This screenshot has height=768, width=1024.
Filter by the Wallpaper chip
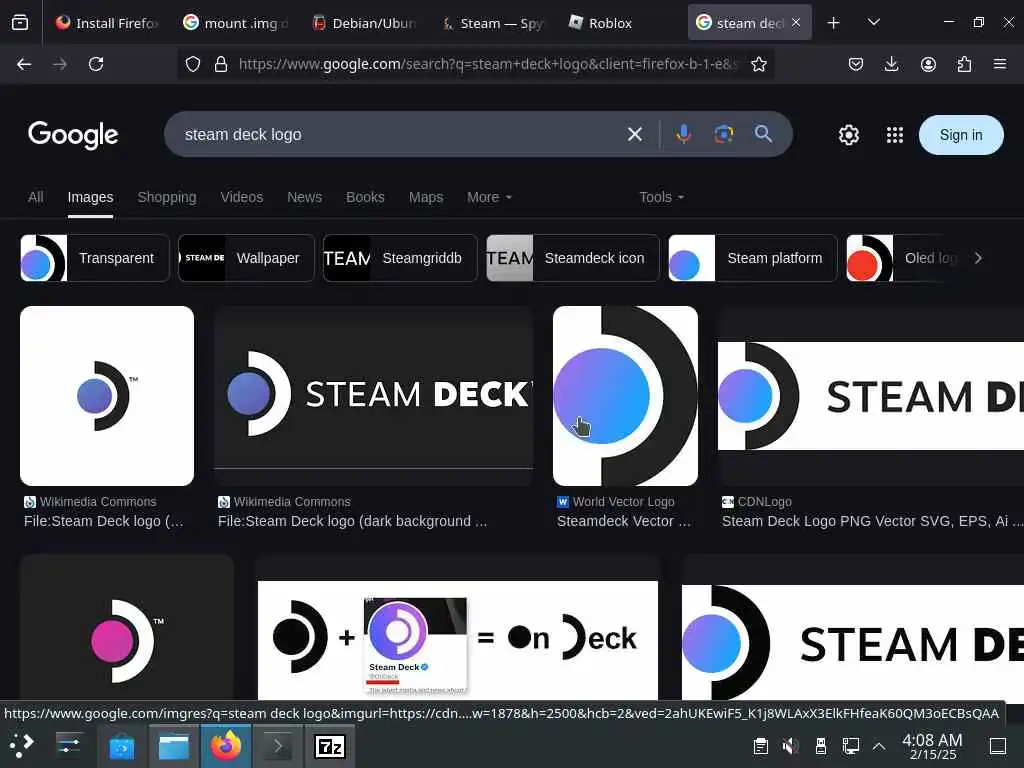(246, 258)
